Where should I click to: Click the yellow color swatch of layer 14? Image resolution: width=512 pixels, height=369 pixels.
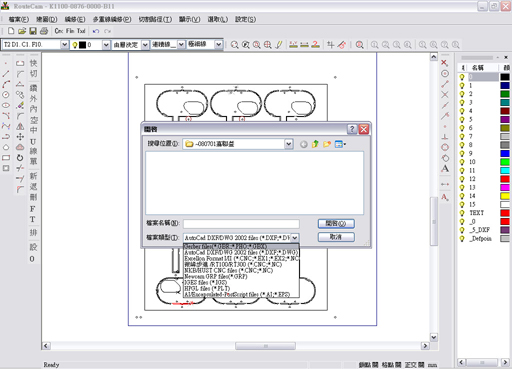point(505,196)
